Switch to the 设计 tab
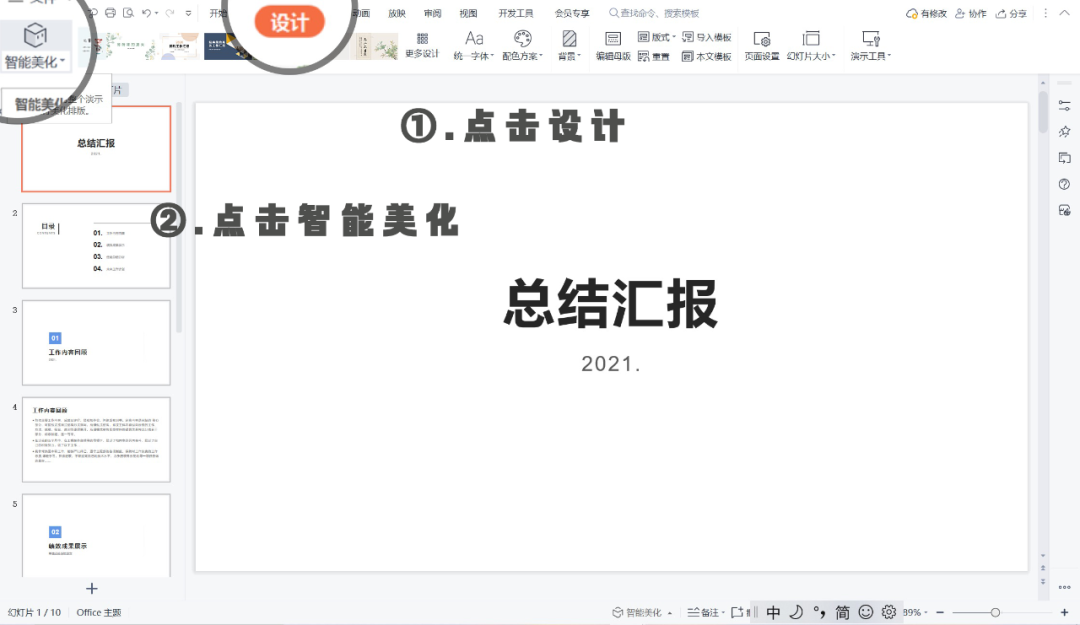Viewport: 1080px width, 625px height. pyautogui.click(x=289, y=21)
